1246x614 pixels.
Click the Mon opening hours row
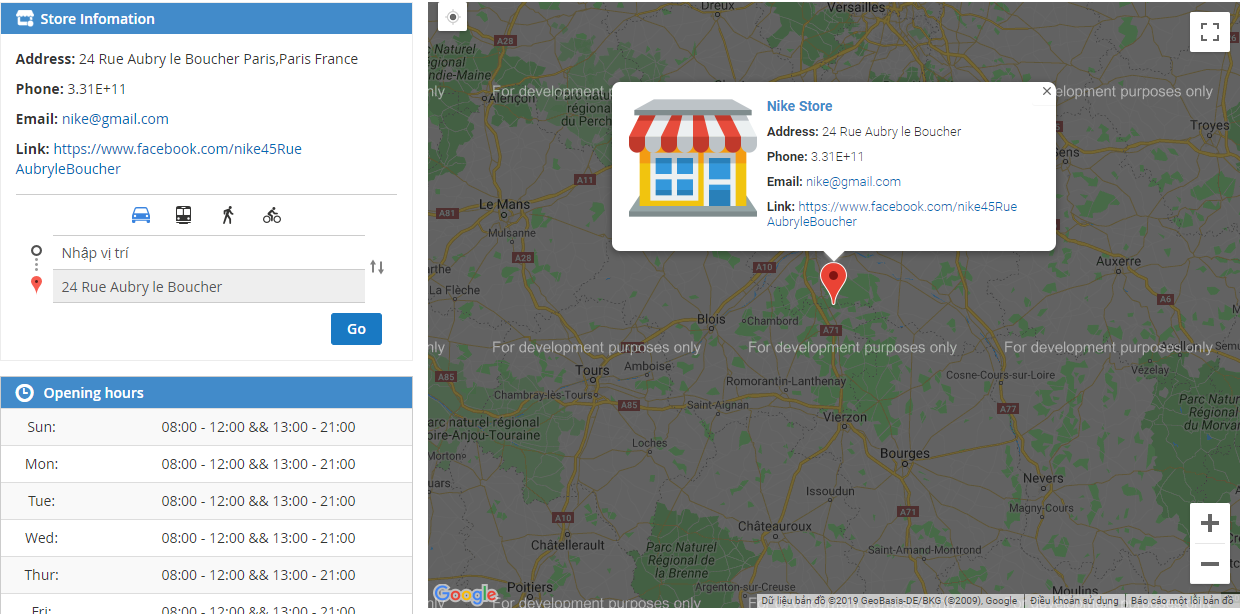[x=206, y=464]
